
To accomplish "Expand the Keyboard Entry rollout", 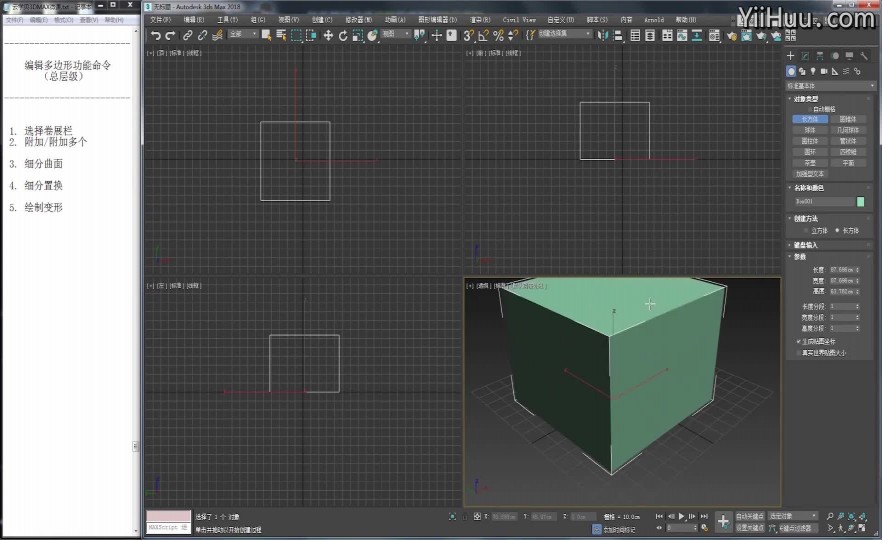I will coord(806,245).
